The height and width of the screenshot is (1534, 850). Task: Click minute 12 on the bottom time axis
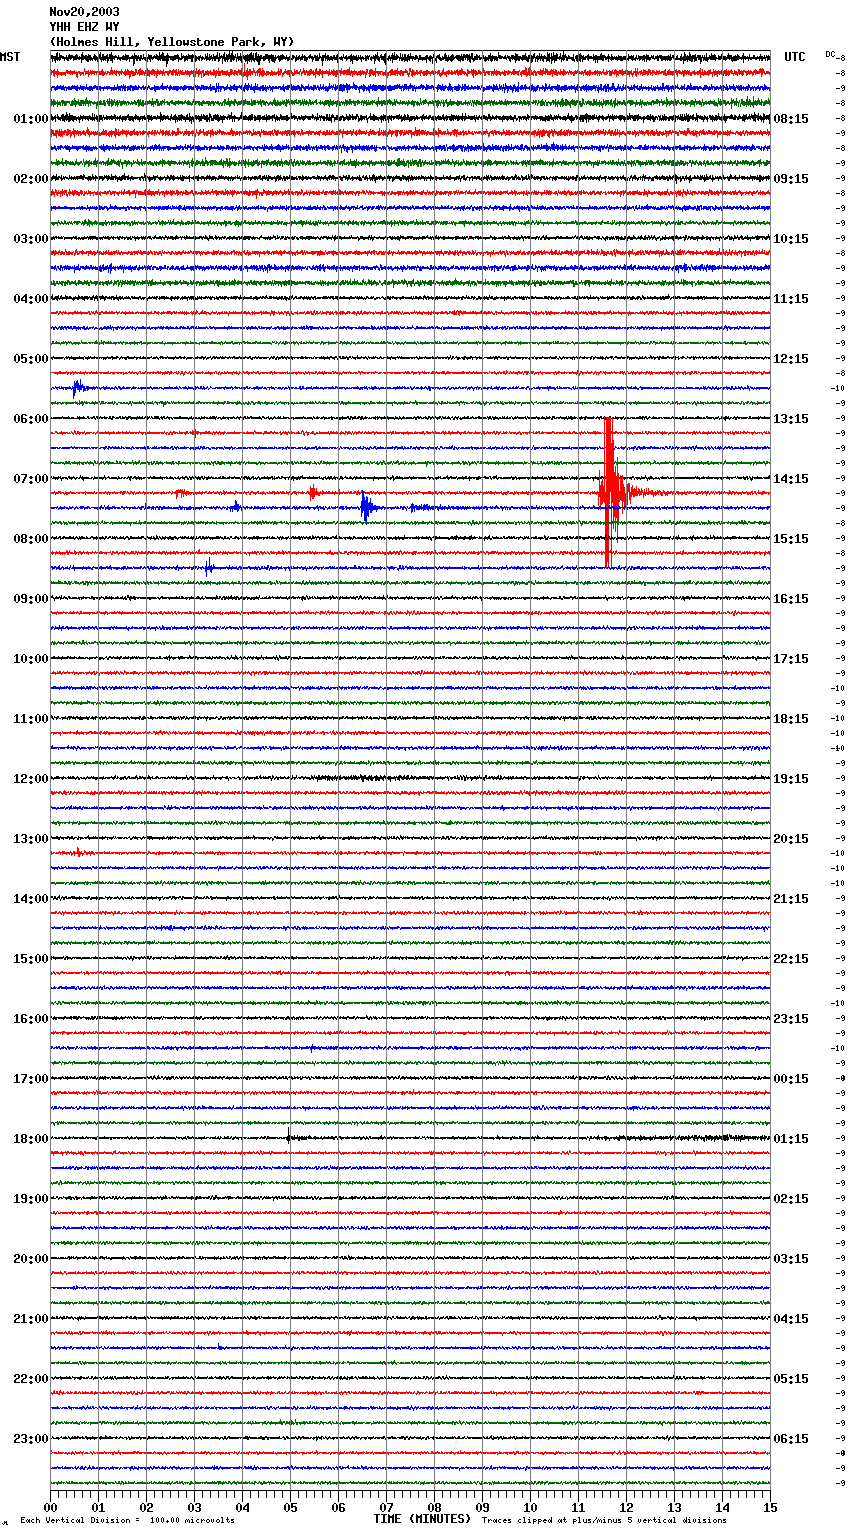[x=627, y=1507]
